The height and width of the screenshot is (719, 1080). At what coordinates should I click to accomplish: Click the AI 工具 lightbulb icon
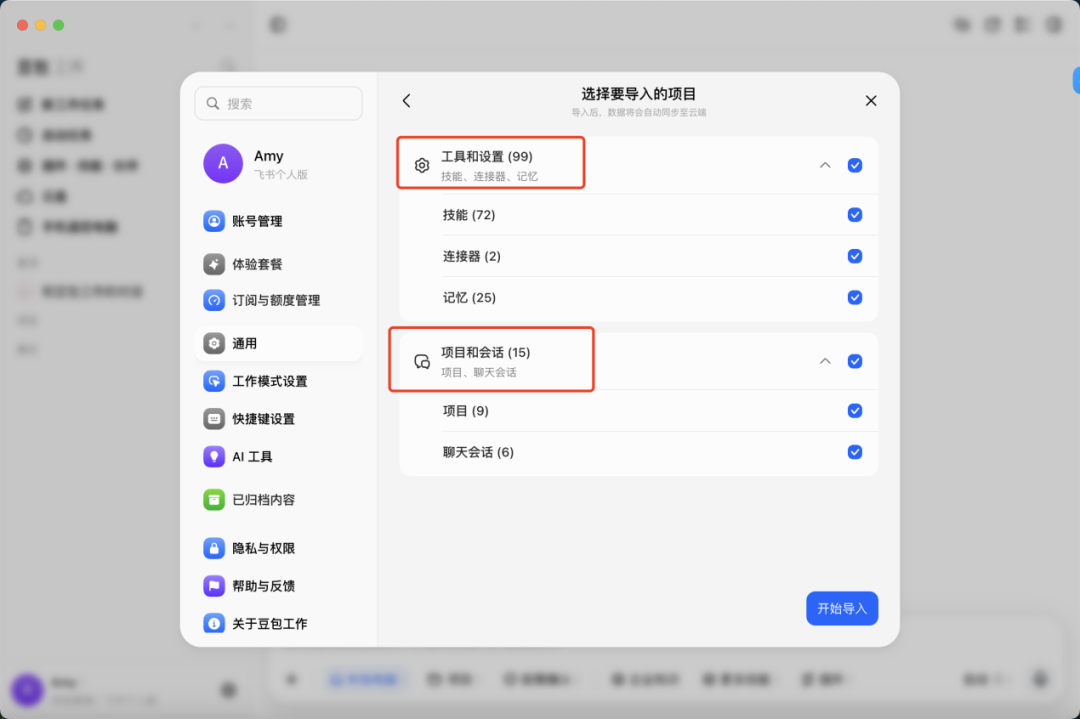pyautogui.click(x=214, y=457)
